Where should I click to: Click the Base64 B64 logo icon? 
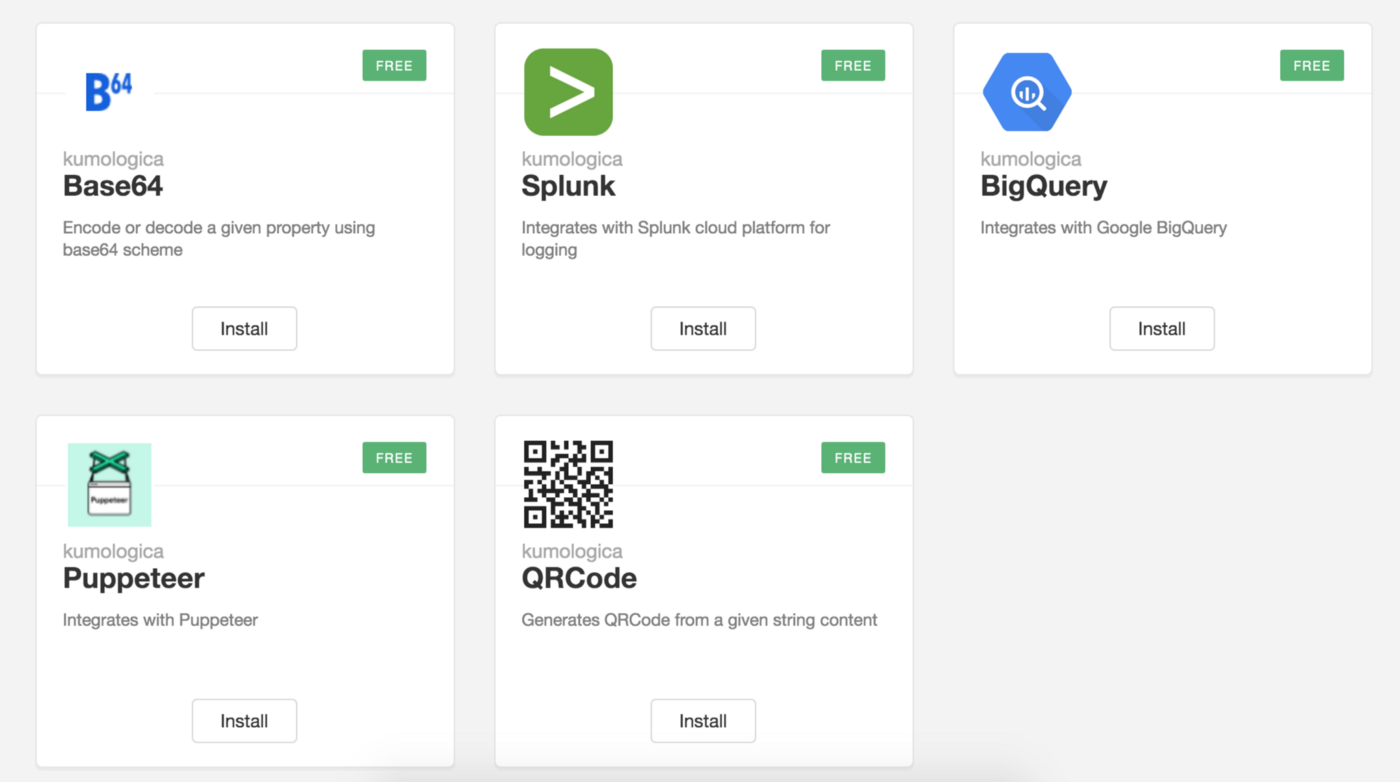110,92
